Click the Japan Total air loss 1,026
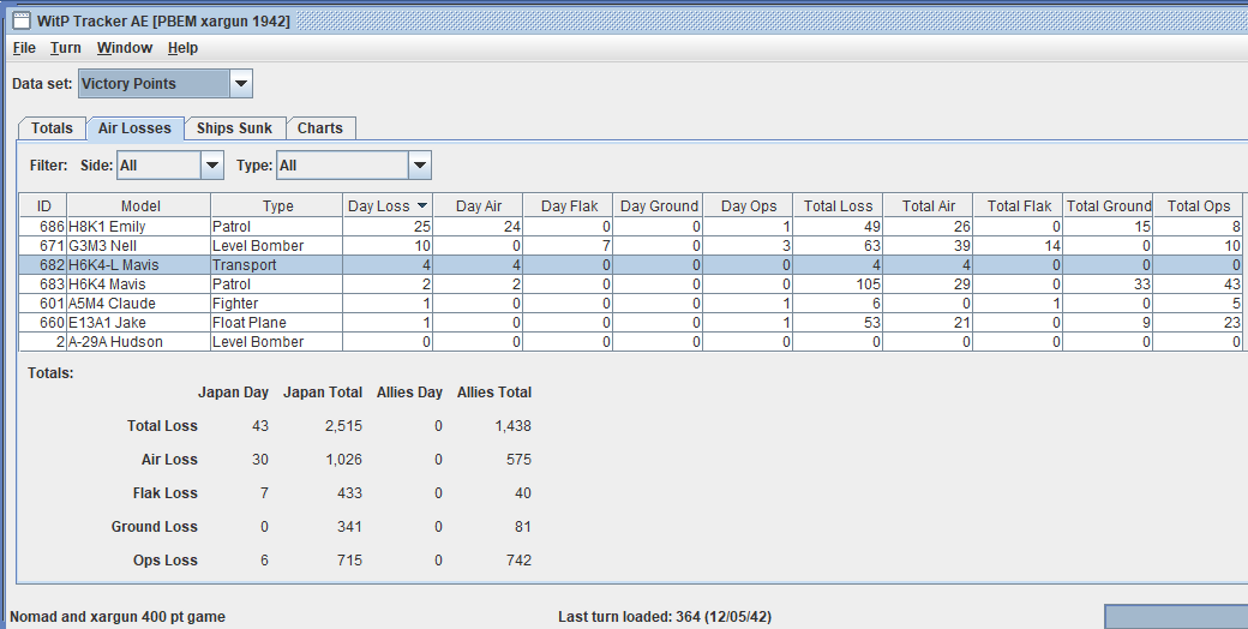The width and height of the screenshot is (1248, 629). pyautogui.click(x=342, y=459)
